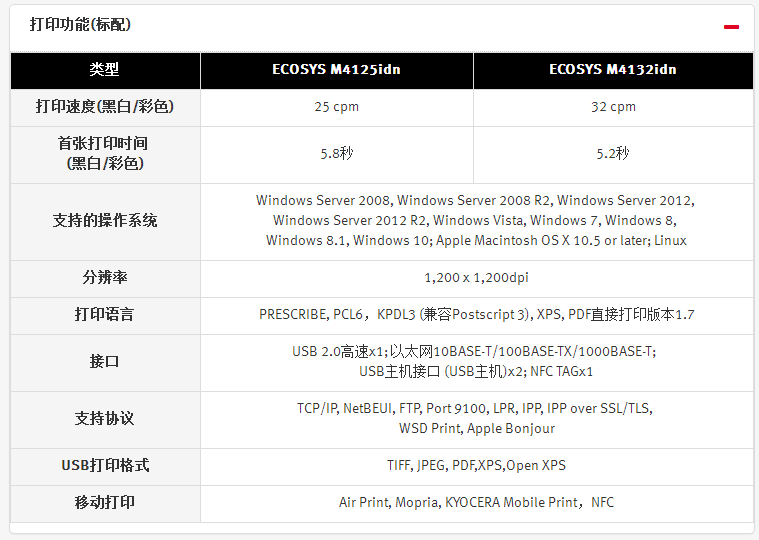The height and width of the screenshot is (540, 759).
Task: Select the ECOSYS M4132idn column header
Action: 613,70
